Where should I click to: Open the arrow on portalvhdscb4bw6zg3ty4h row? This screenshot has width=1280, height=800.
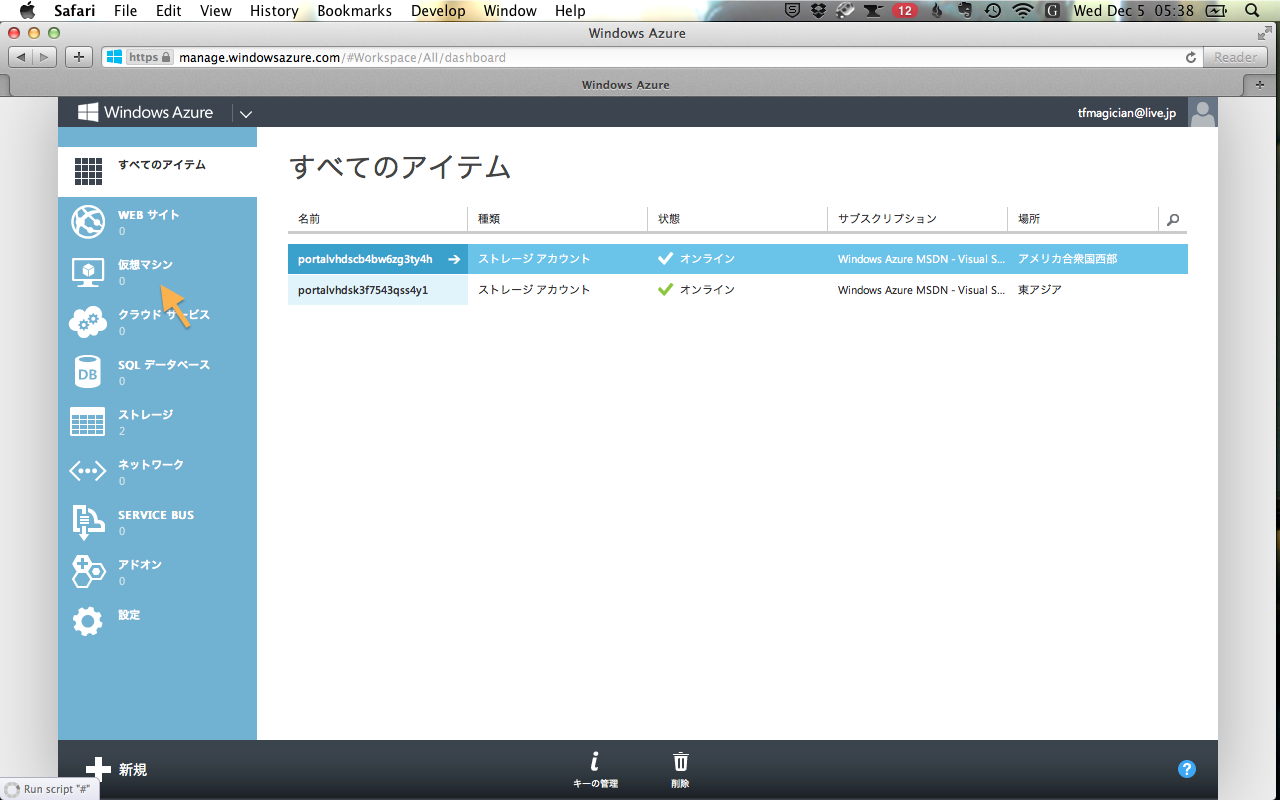click(454, 259)
